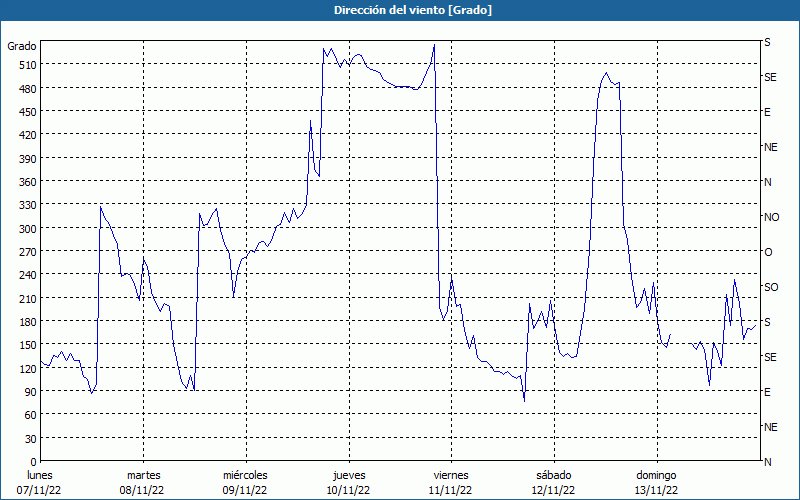800x500 pixels.
Task: Pick the 150 degree axis label
Action: coord(28,345)
